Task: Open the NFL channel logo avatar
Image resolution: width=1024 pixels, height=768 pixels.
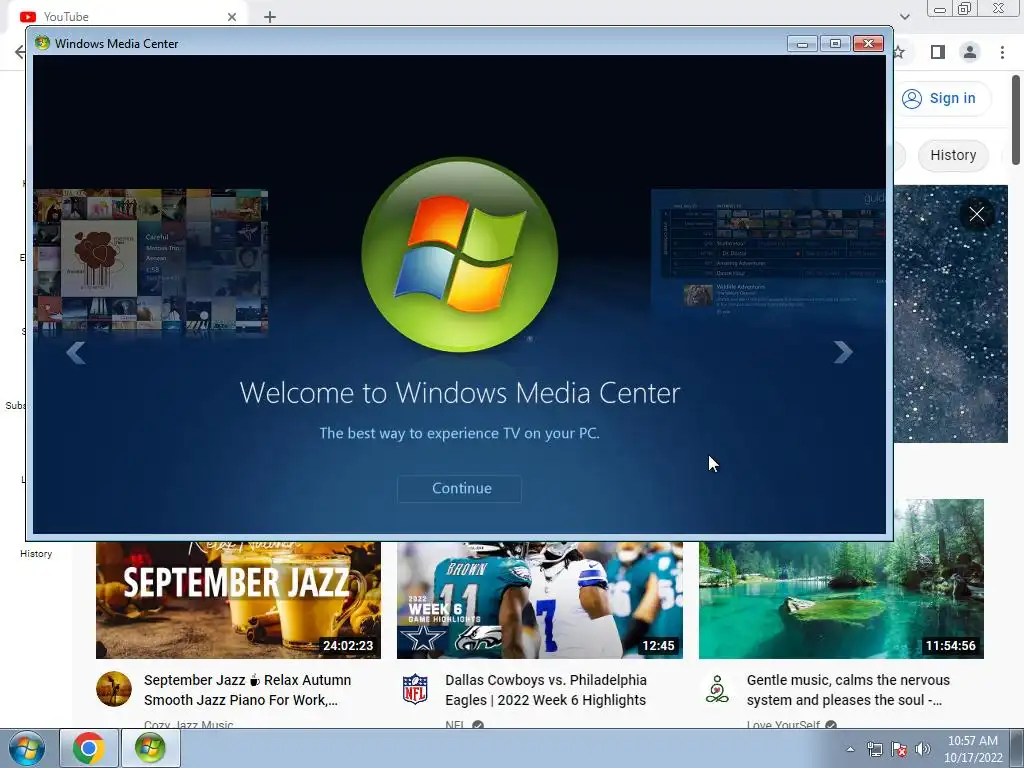Action: pos(415,689)
